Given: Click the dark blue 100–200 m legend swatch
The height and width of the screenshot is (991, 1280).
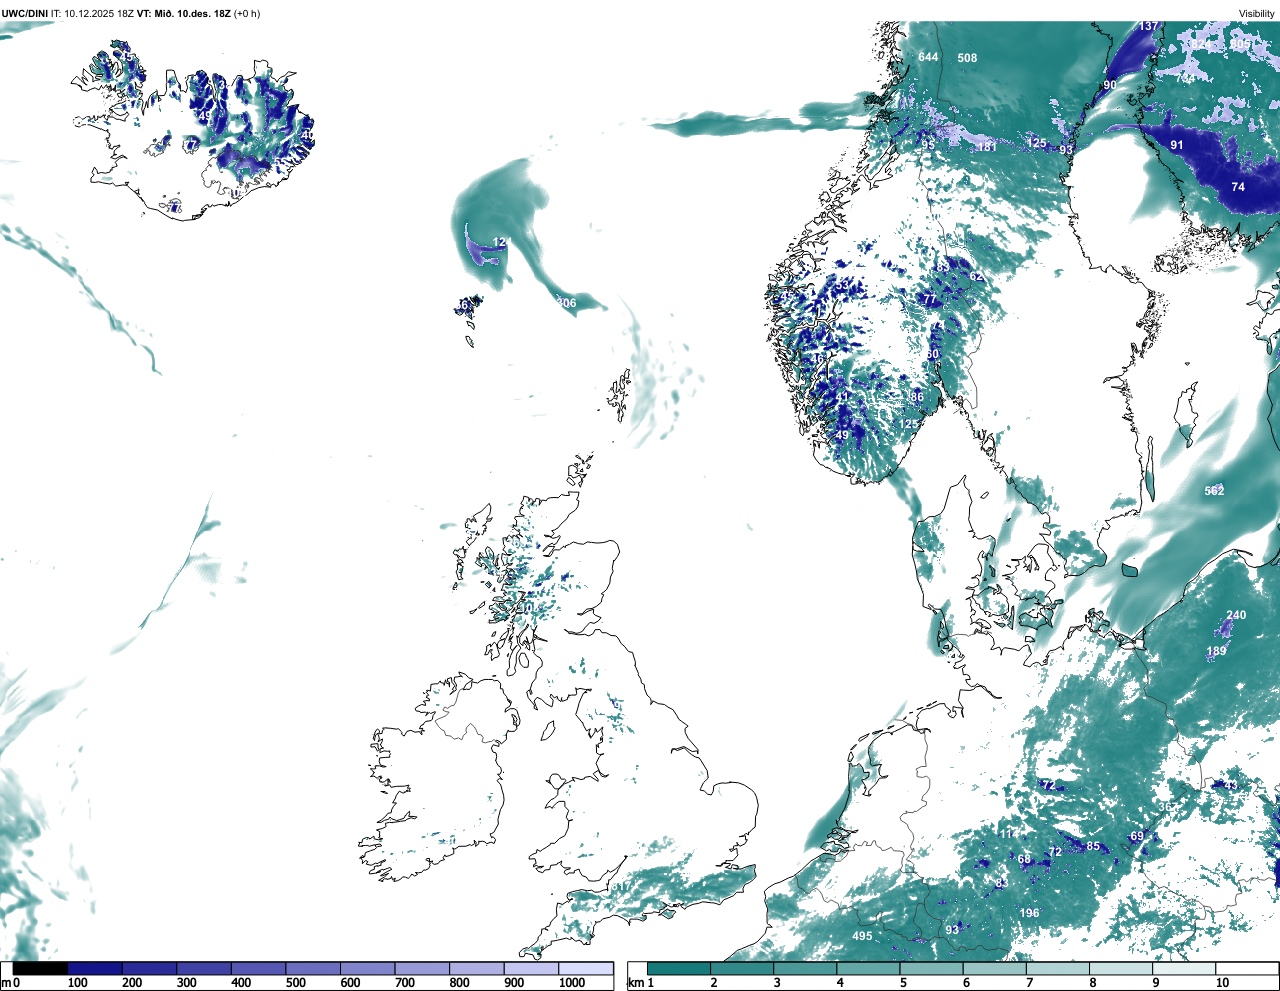Looking at the screenshot, I should pyautogui.click(x=95, y=968).
